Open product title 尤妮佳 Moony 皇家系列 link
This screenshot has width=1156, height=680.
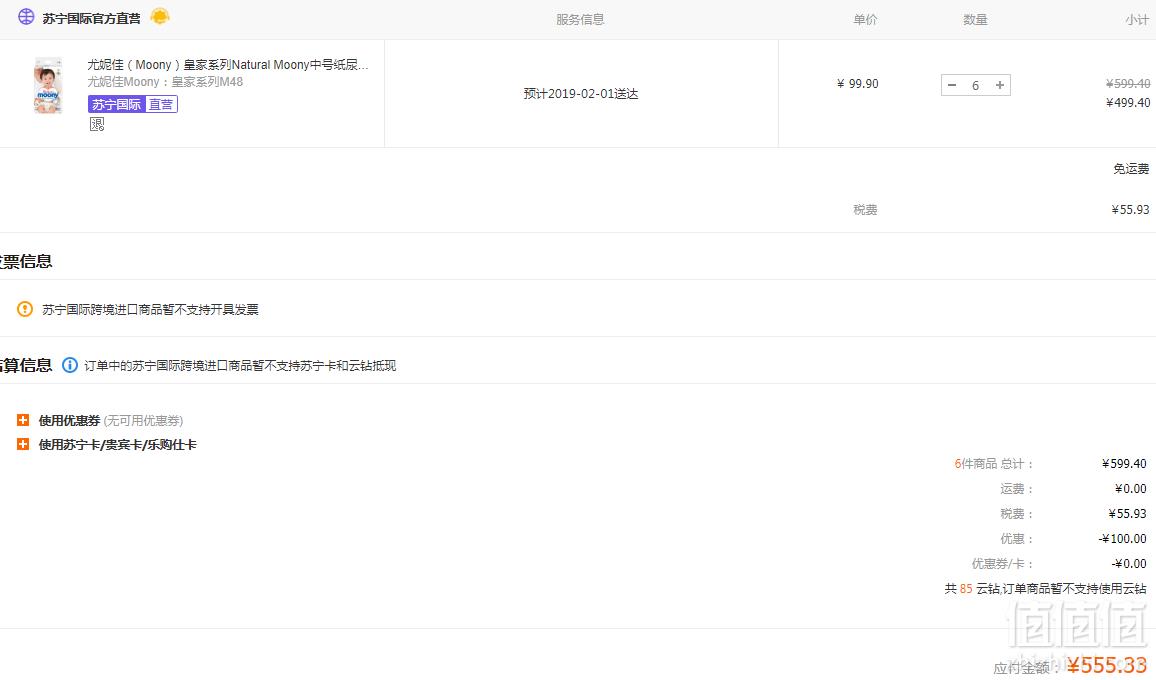point(228,65)
